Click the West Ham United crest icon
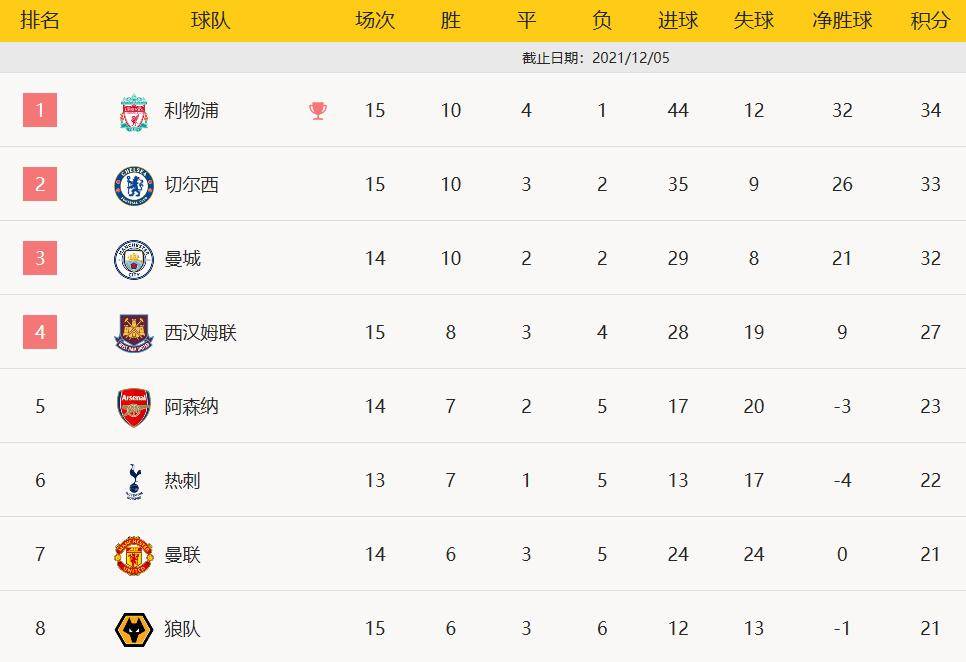 (134, 333)
